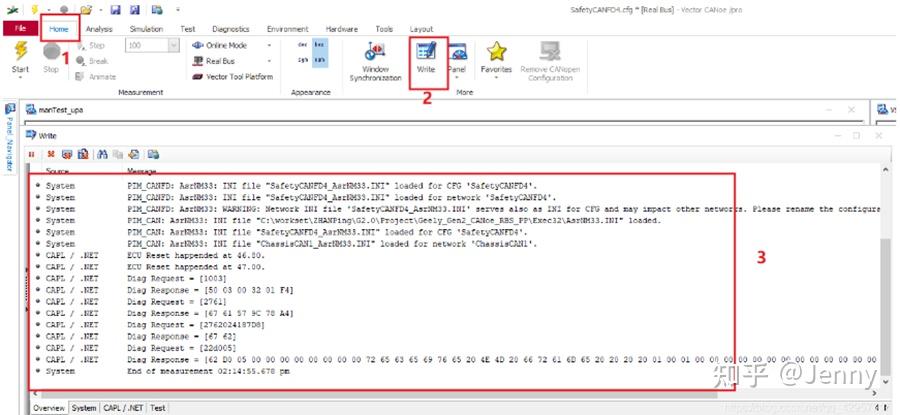Select the 'ECU Reset happended at 46.80.' row
The image size is (900, 415).
[x=456, y=255]
